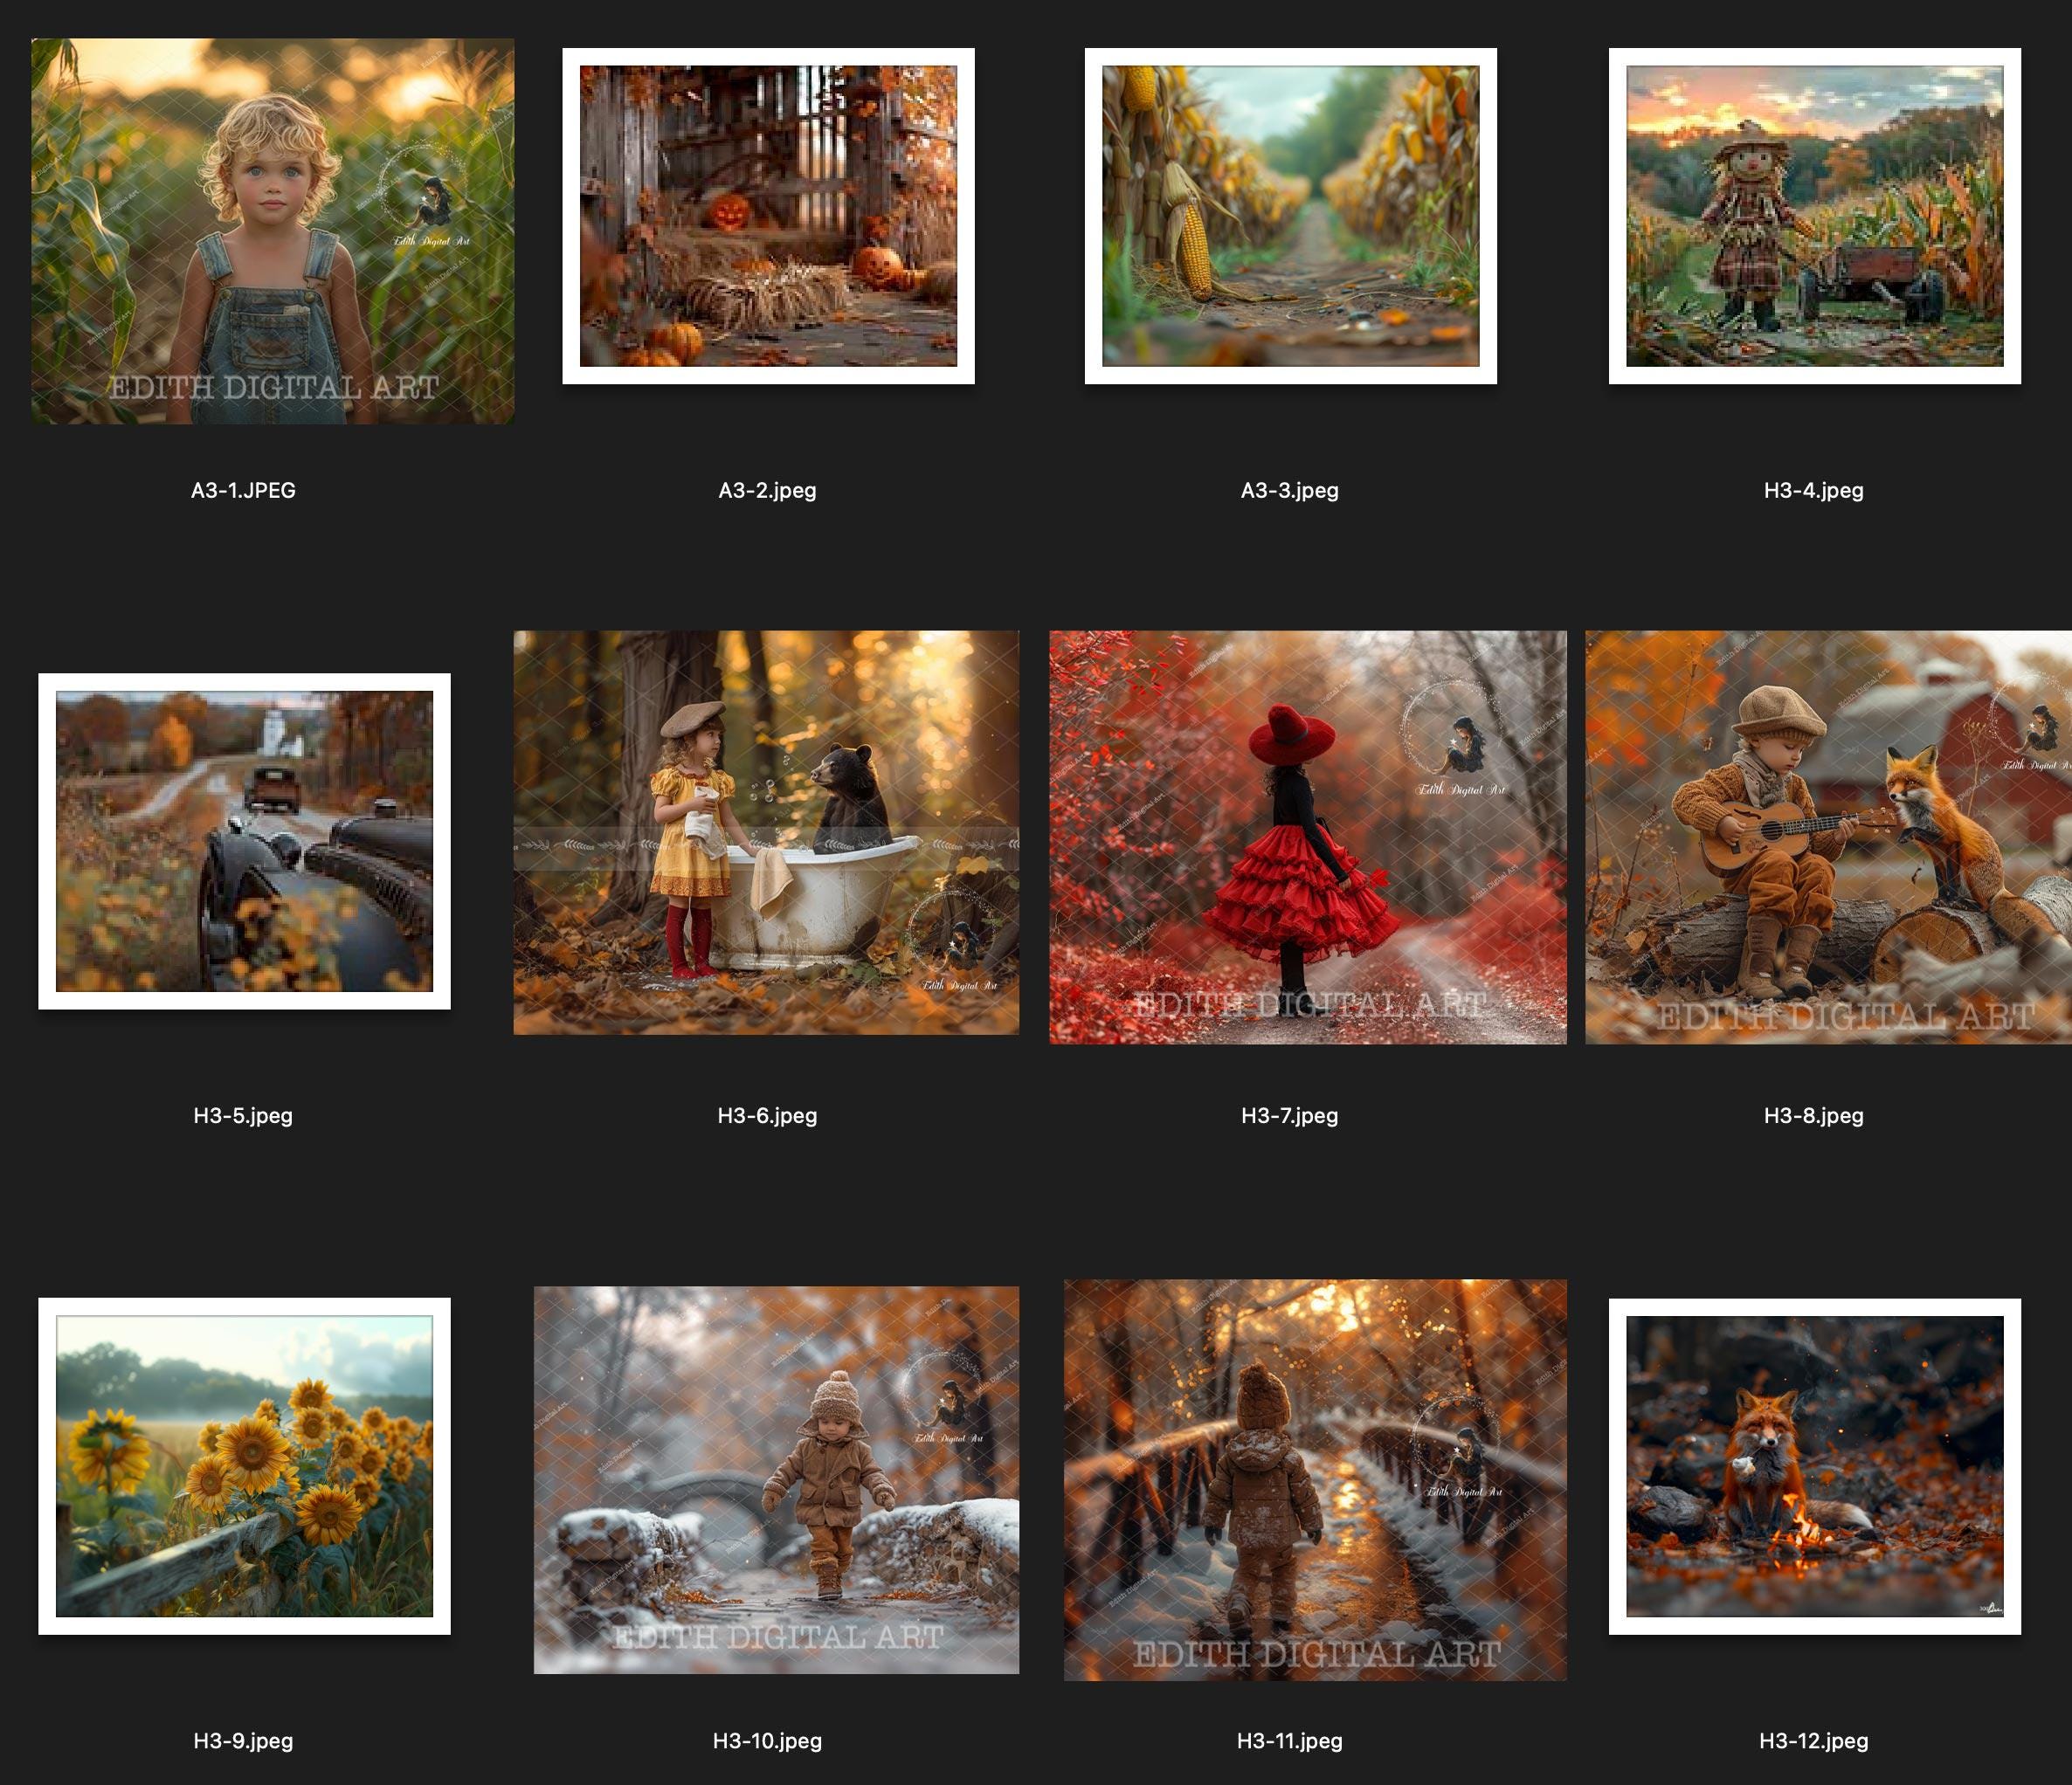Viewport: 2072px width, 1785px height.
Task: Select the A3-3.jpeg corn field path thumbnail
Action: [x=1291, y=216]
